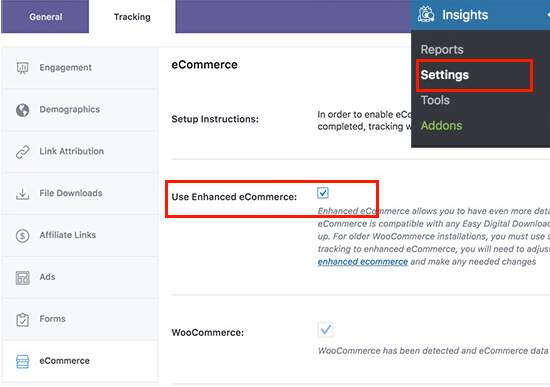Click the Forms clipboard icon
550x387 pixels.
[22, 319]
